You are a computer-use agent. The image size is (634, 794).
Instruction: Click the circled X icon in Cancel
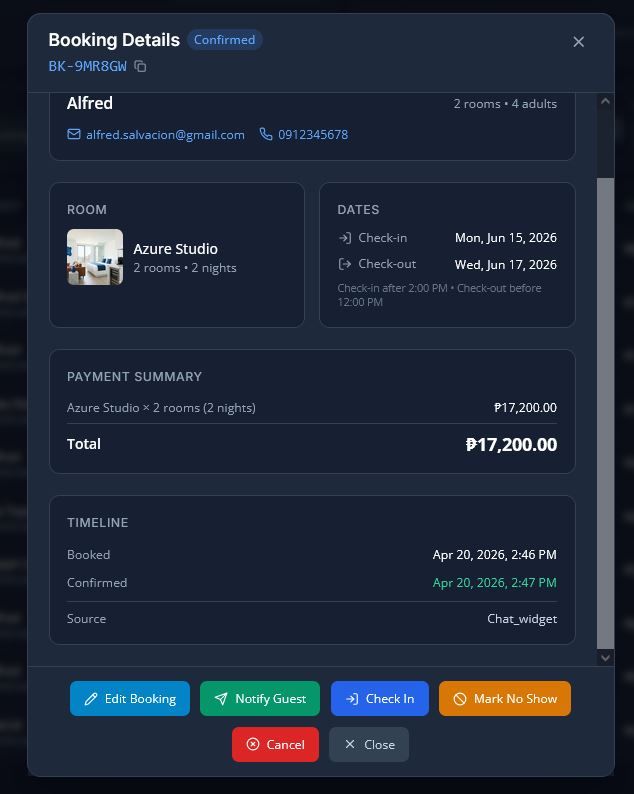(253, 744)
